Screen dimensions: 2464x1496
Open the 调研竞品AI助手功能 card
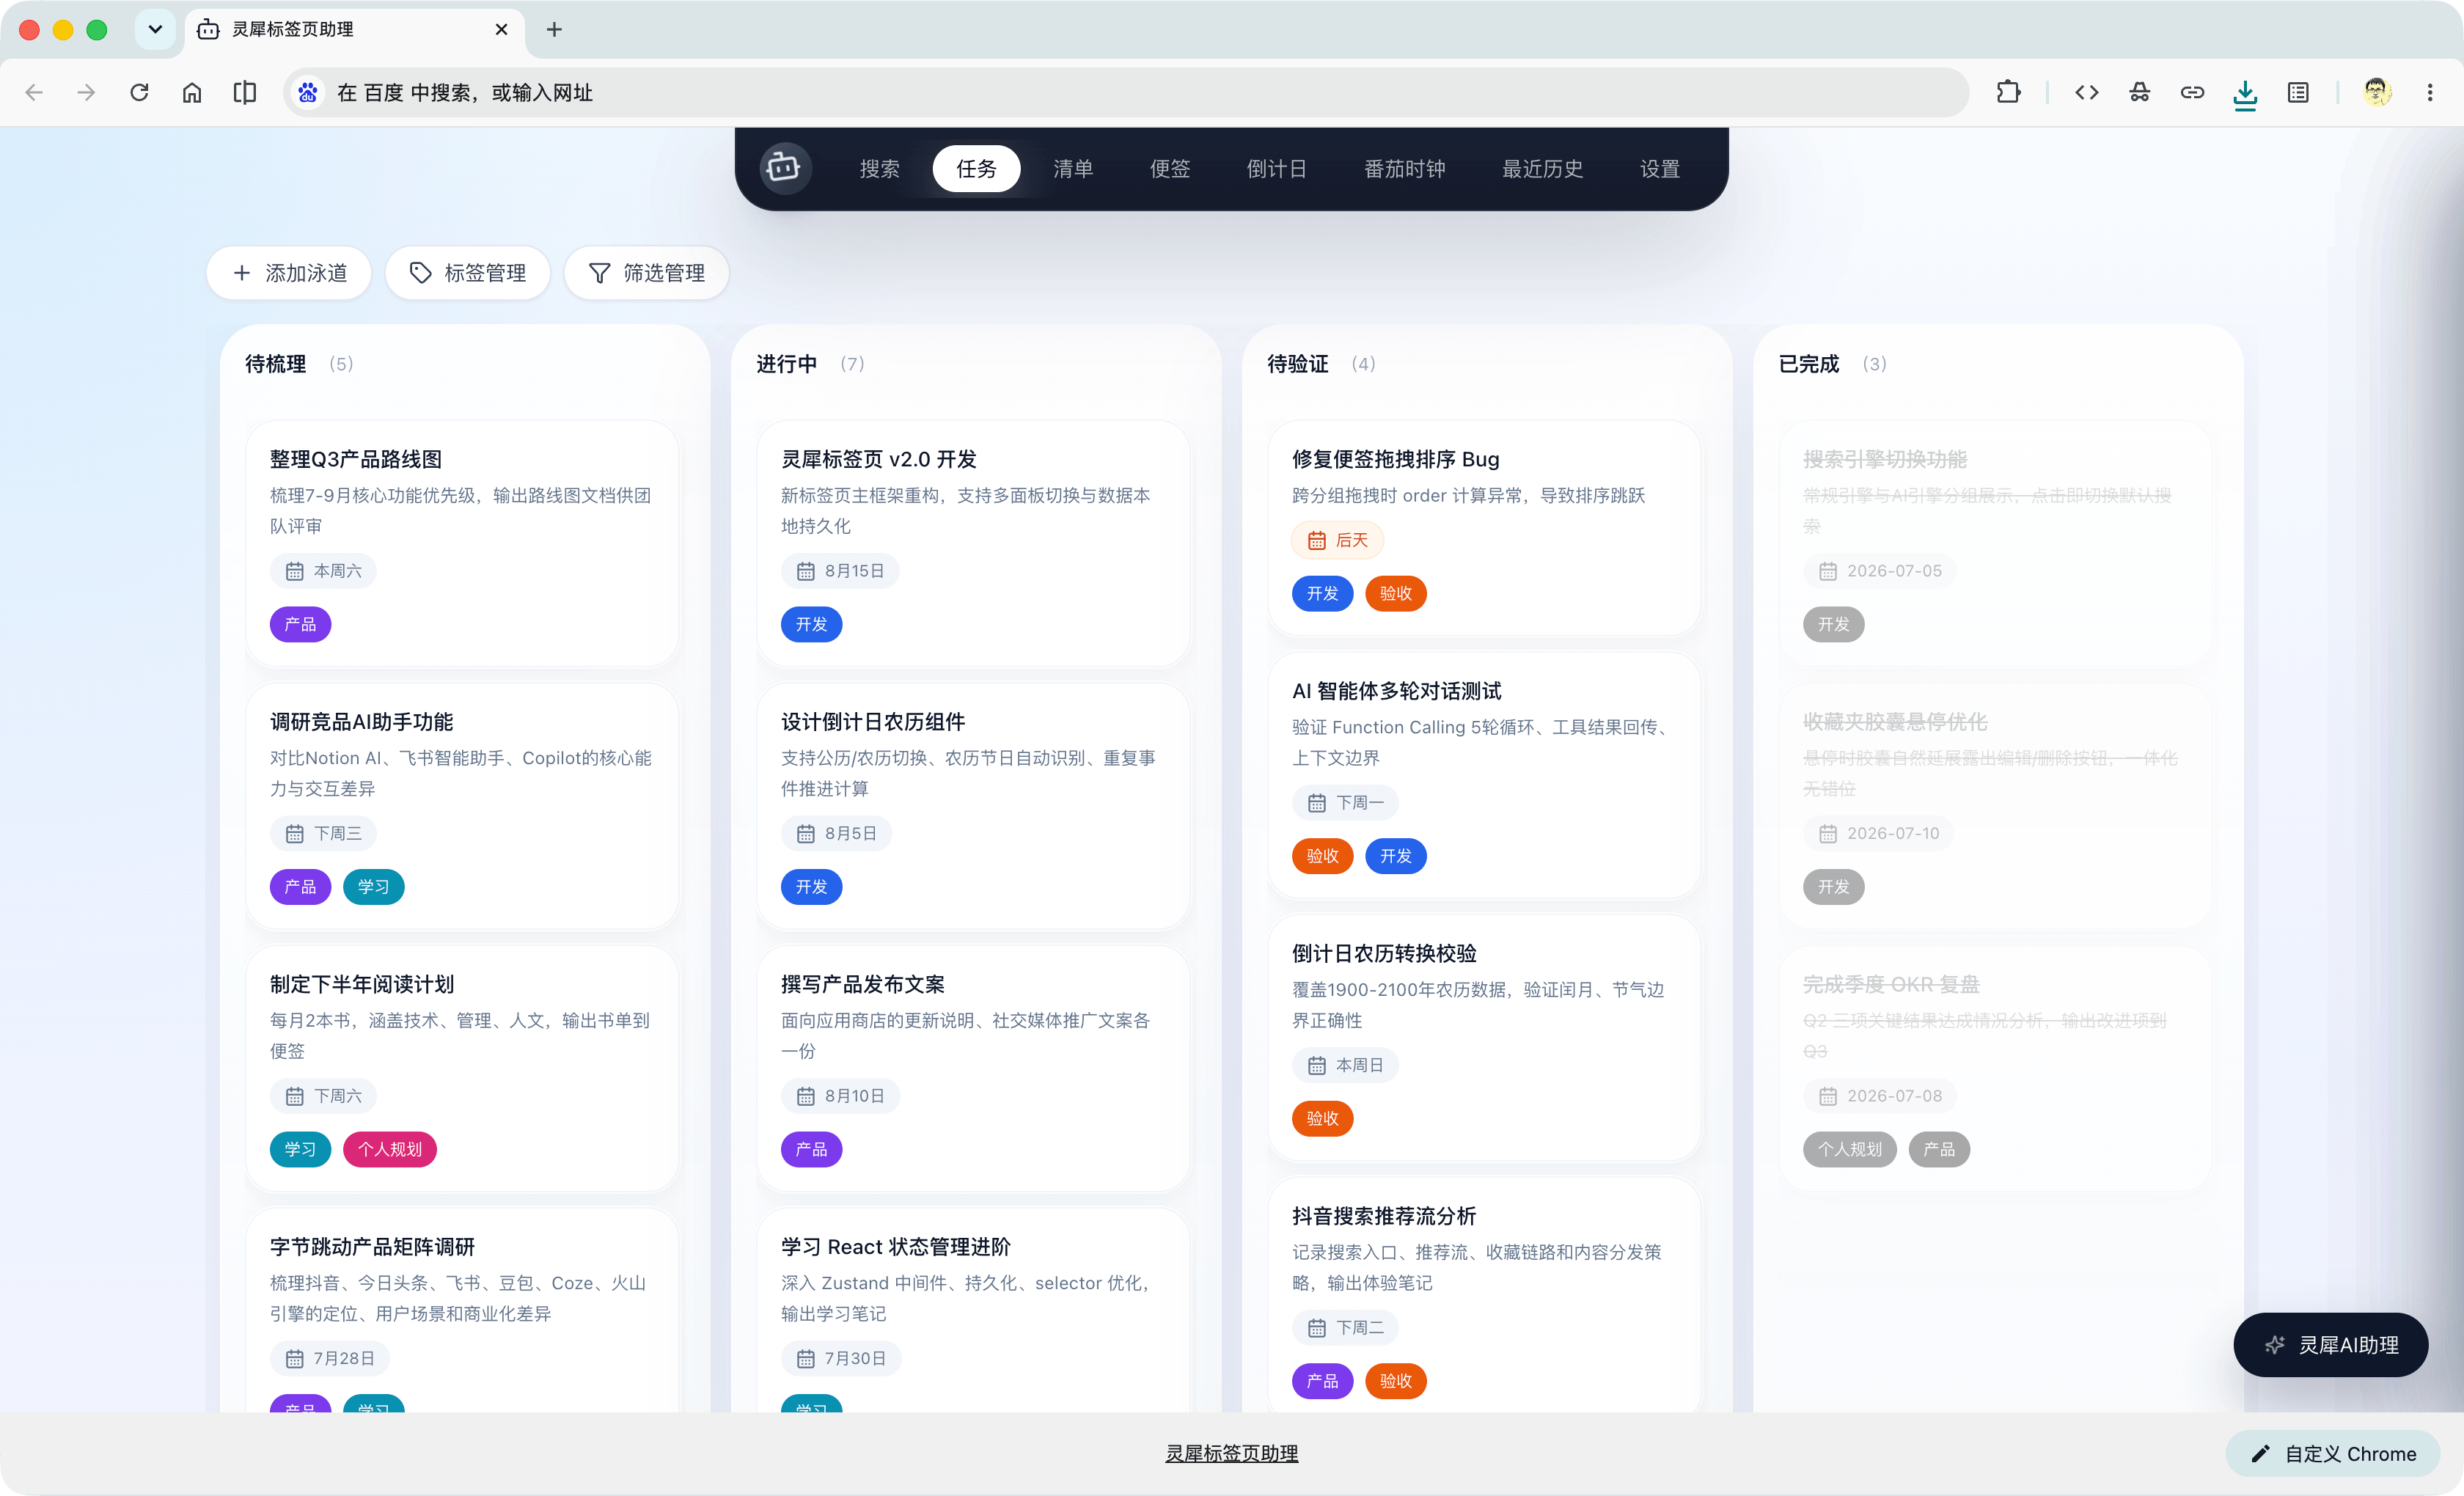[x=462, y=806]
